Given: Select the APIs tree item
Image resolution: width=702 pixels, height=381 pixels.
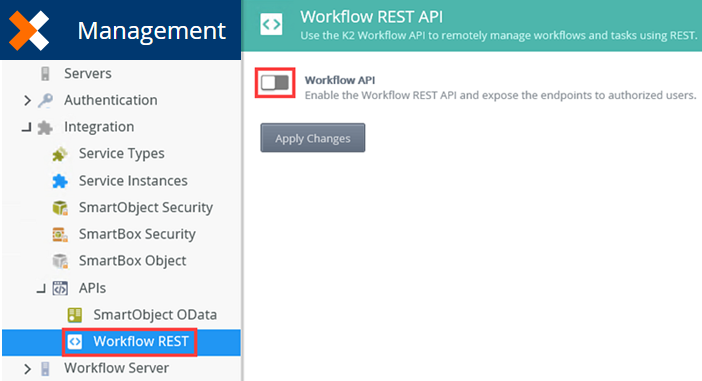Looking at the screenshot, I should click(x=92, y=288).
